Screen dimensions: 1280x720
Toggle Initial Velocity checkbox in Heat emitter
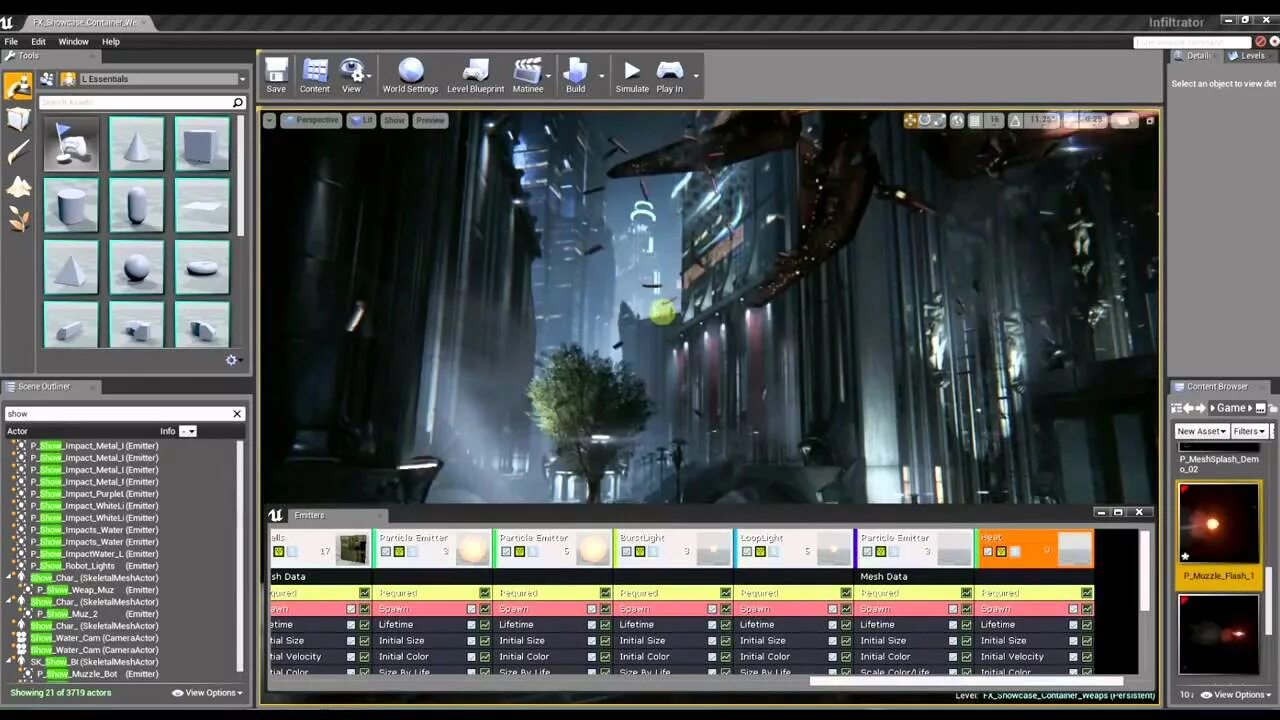click(x=1073, y=657)
